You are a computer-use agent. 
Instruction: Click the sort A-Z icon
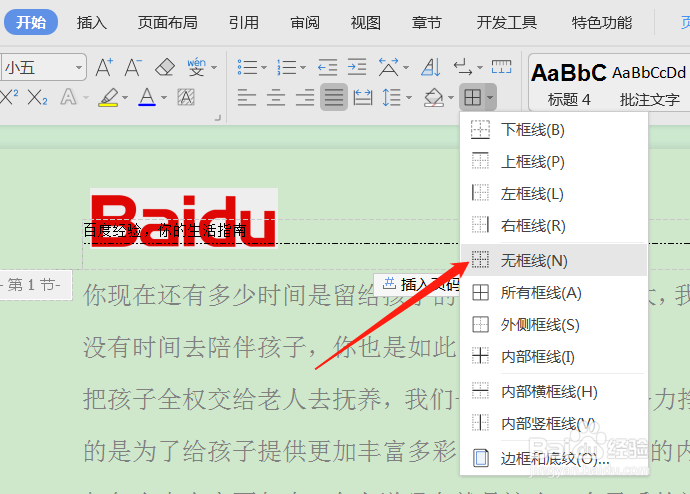[430, 67]
